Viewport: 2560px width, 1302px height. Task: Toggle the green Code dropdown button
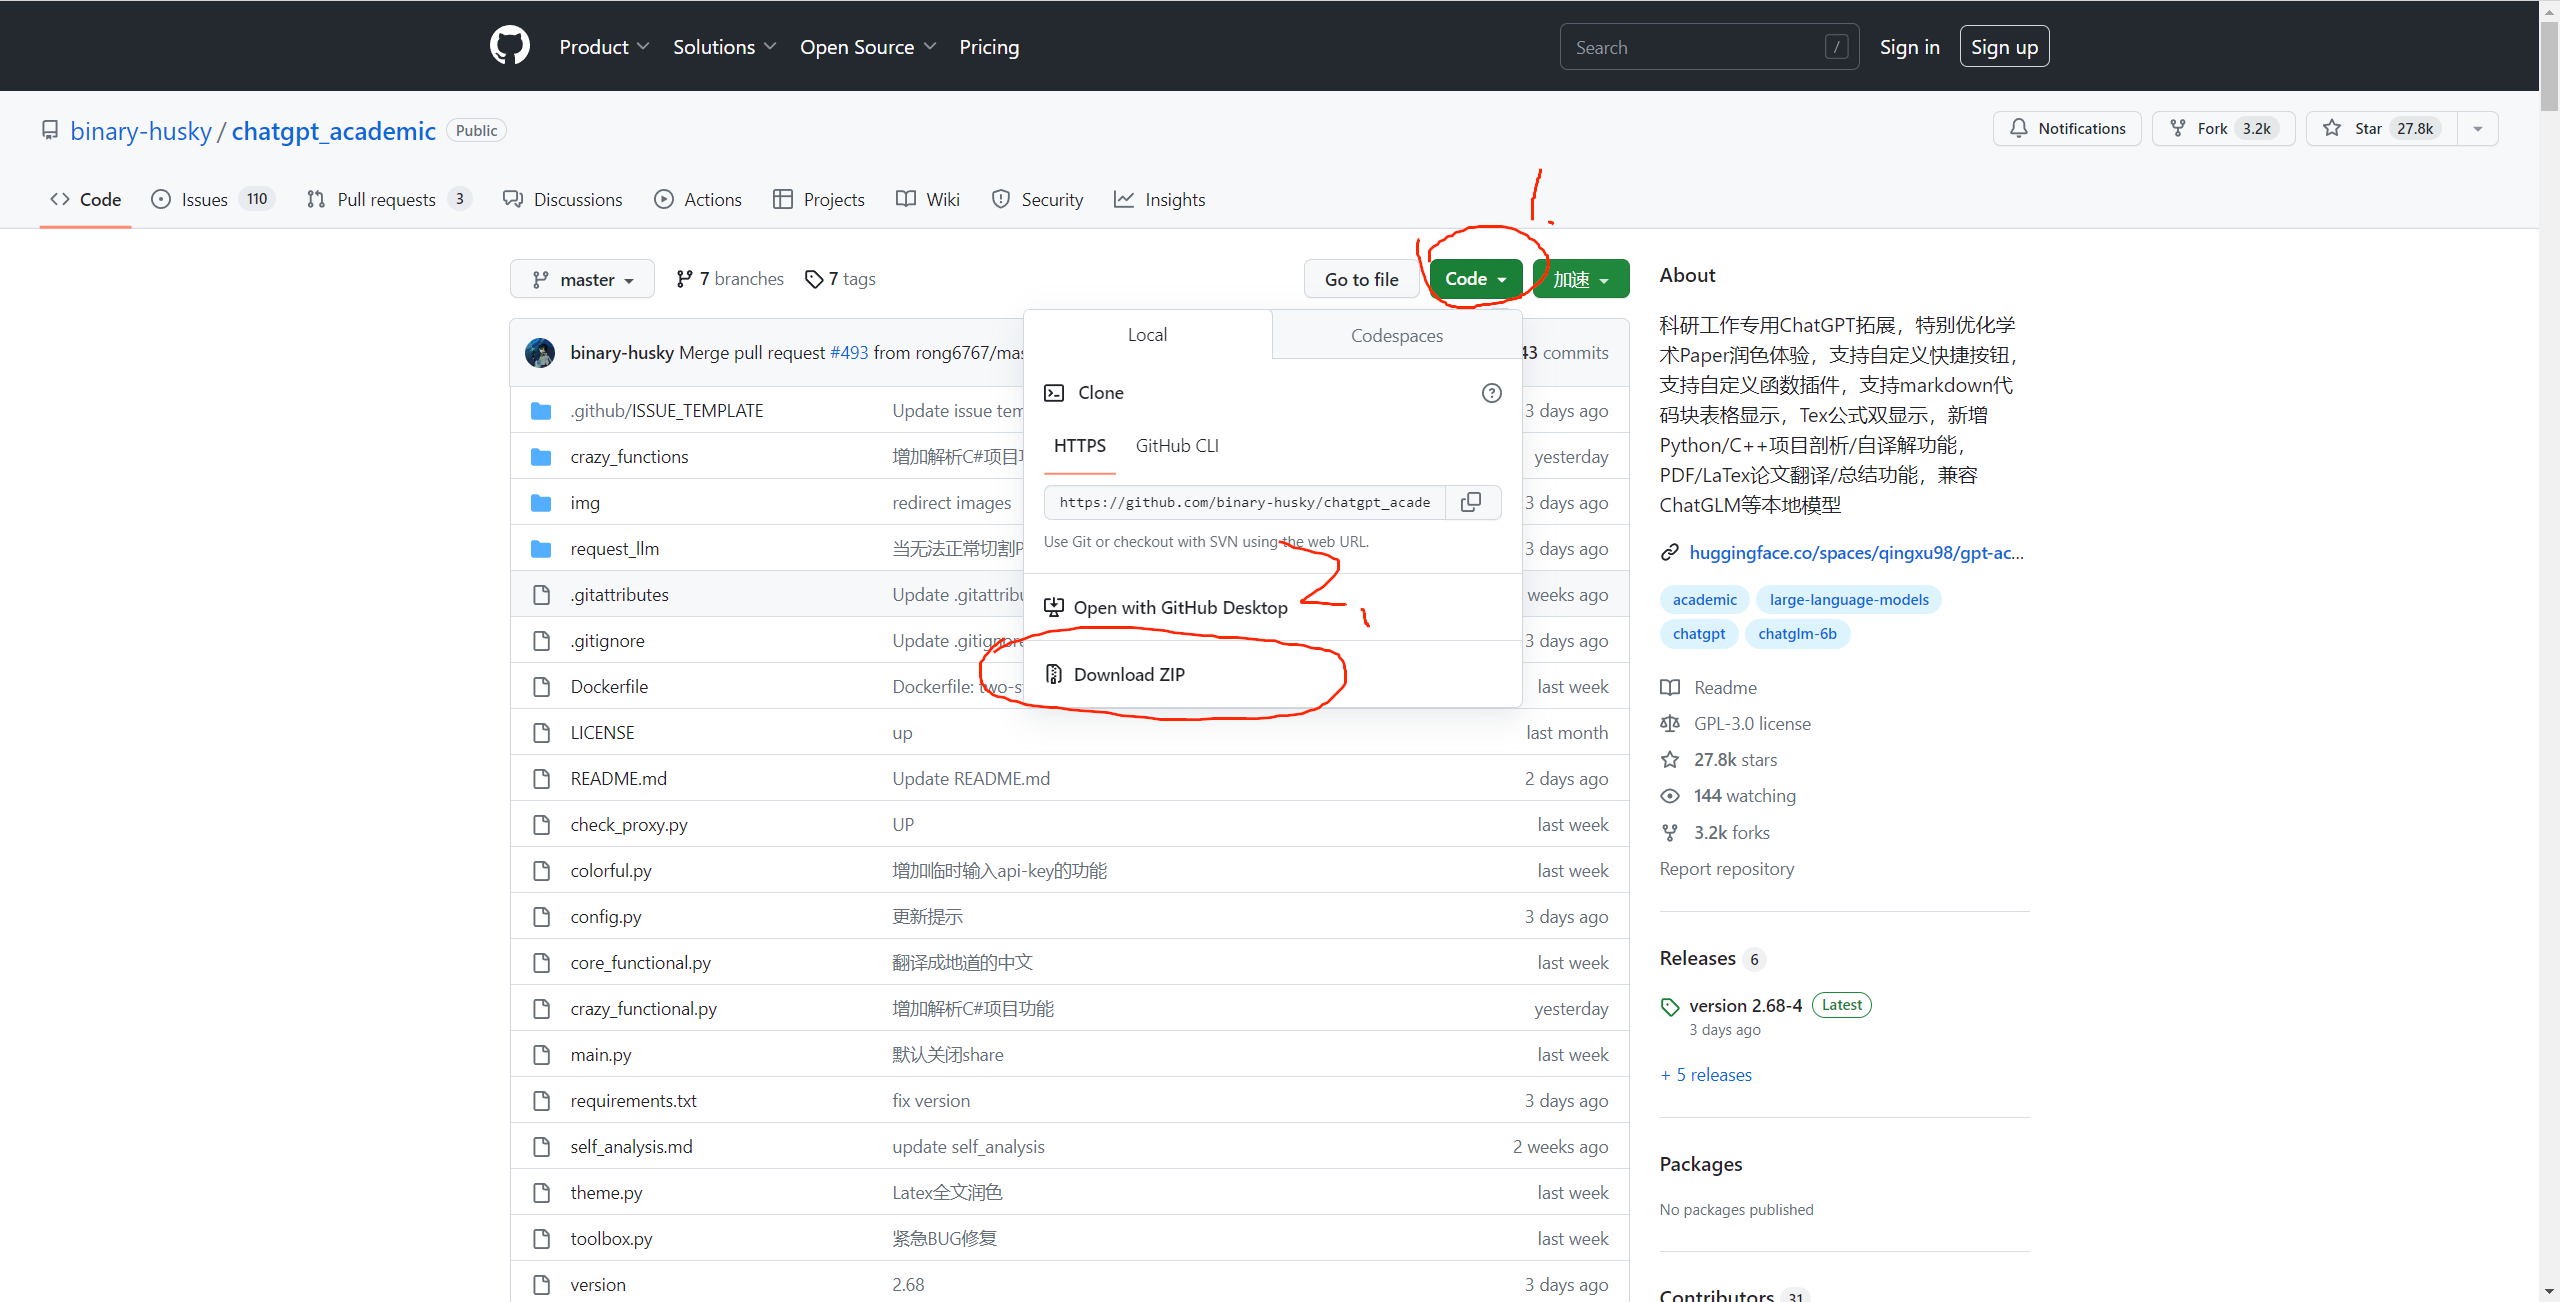coord(1475,279)
